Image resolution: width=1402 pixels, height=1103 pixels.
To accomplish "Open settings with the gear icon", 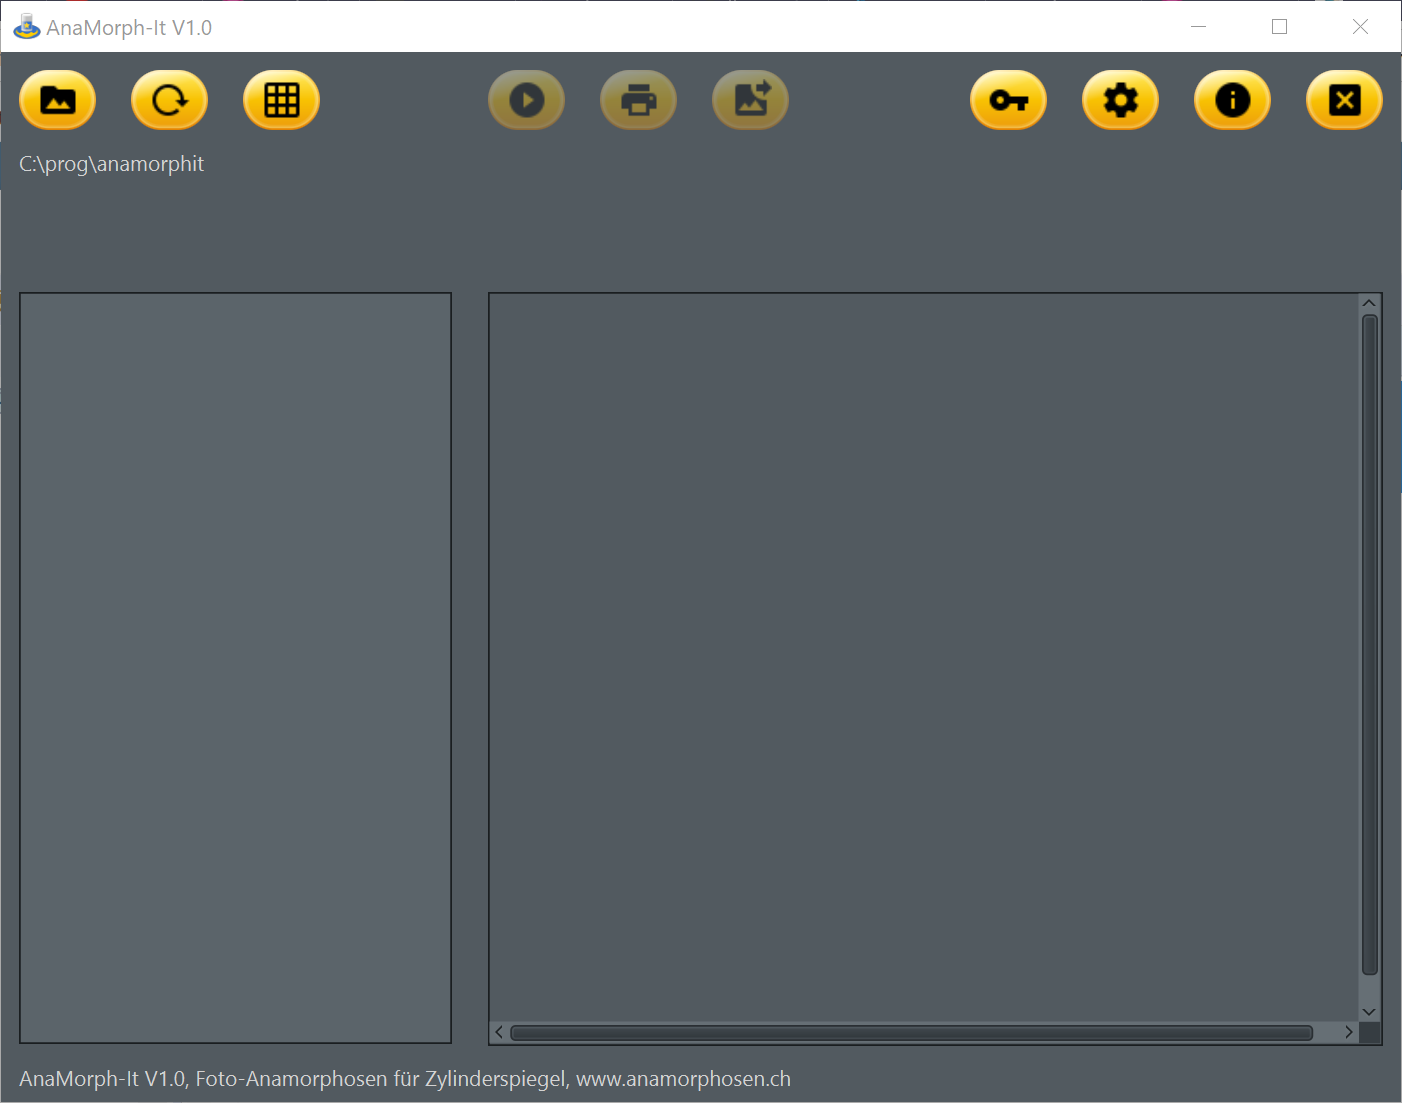I will [x=1120, y=100].
